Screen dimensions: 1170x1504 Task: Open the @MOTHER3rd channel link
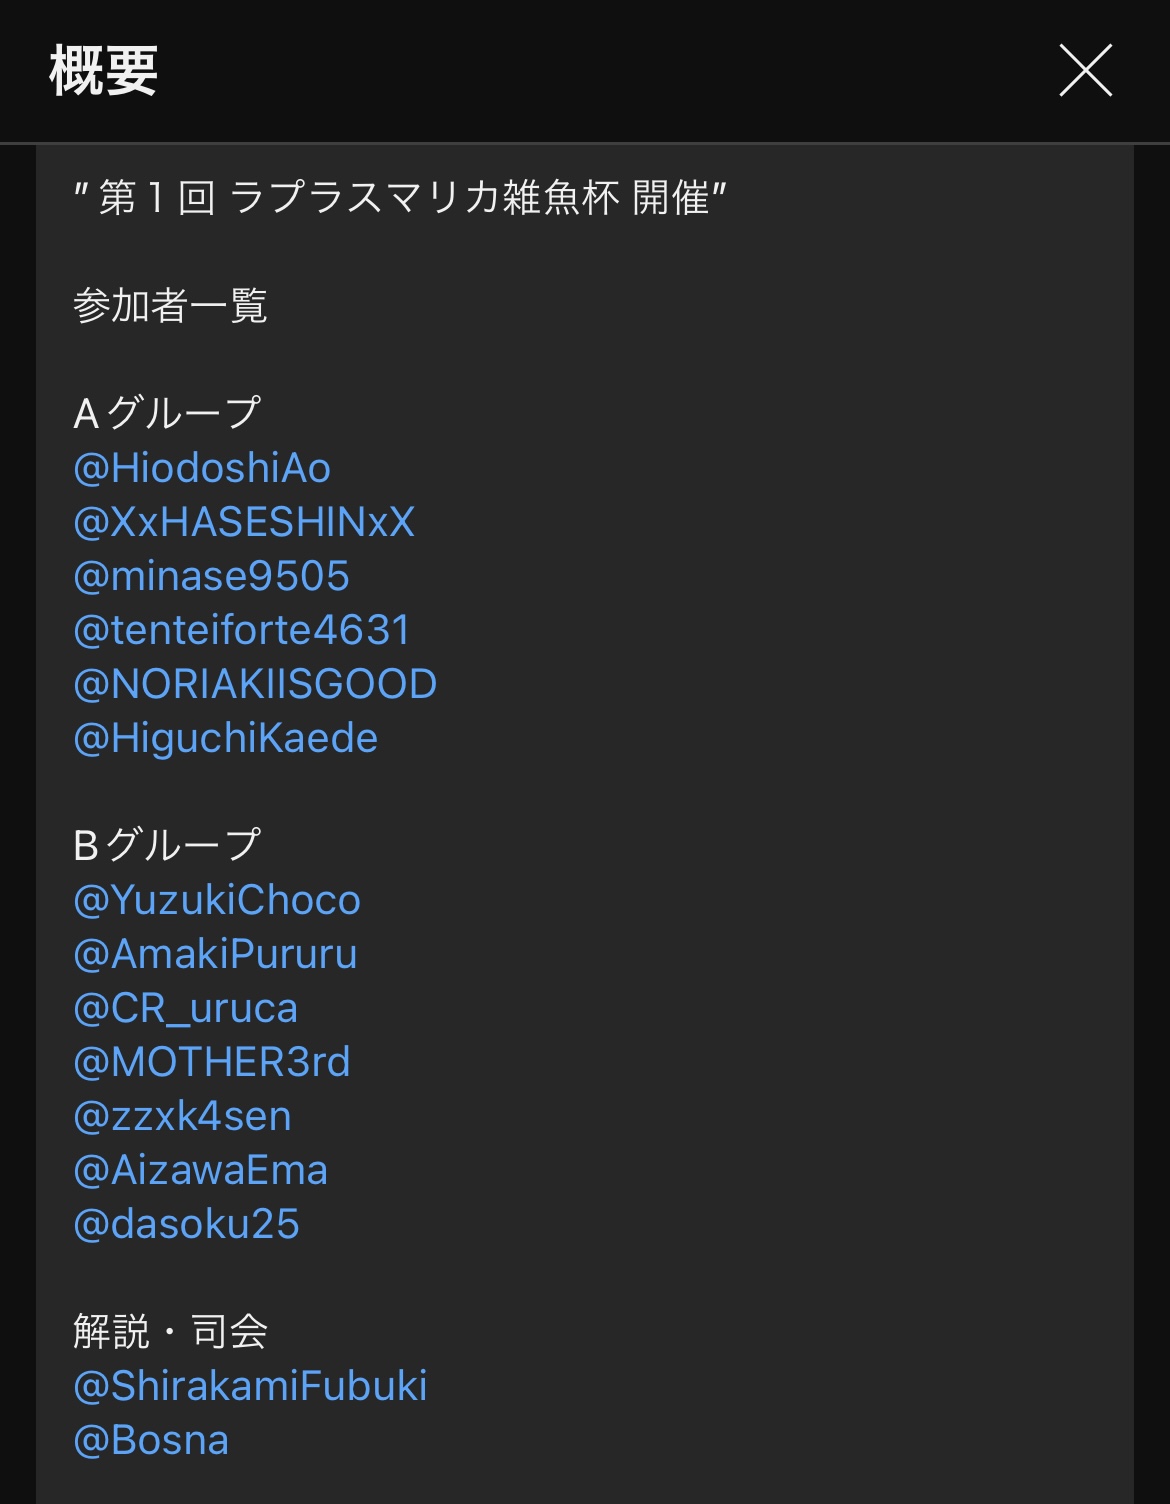tap(212, 1062)
